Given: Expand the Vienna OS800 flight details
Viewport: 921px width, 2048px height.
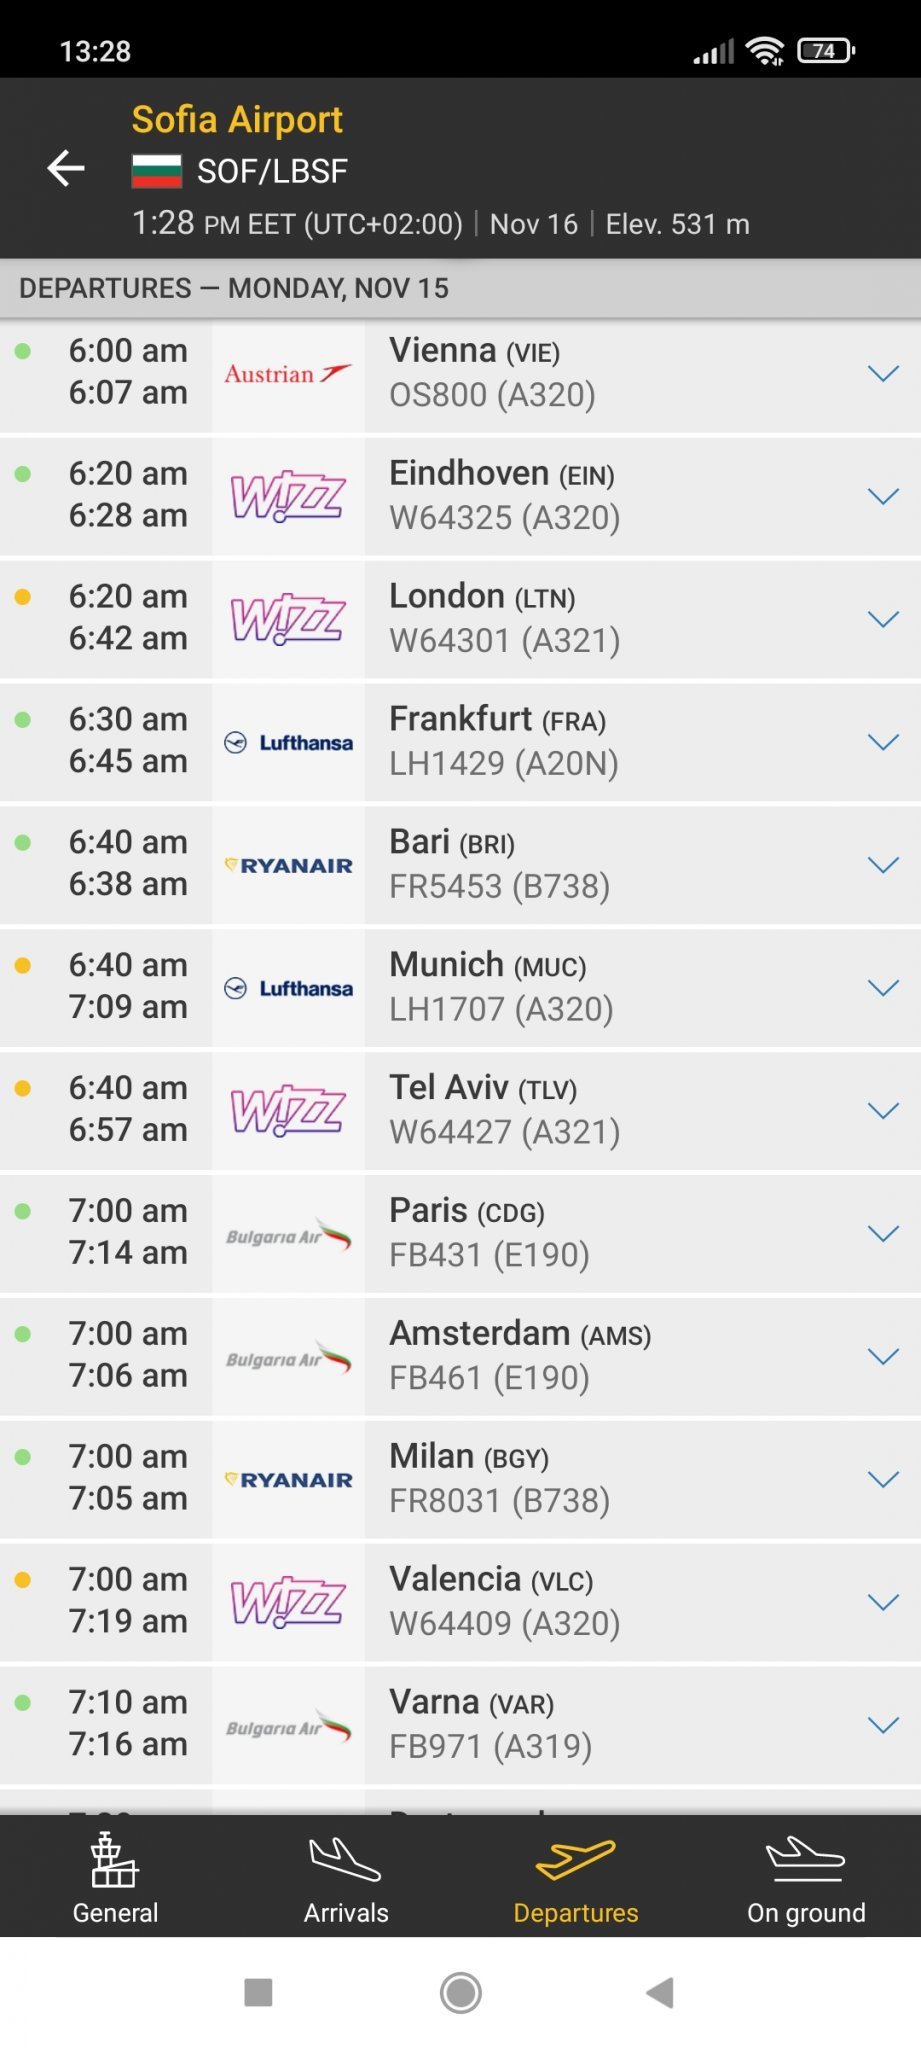Looking at the screenshot, I should [883, 374].
